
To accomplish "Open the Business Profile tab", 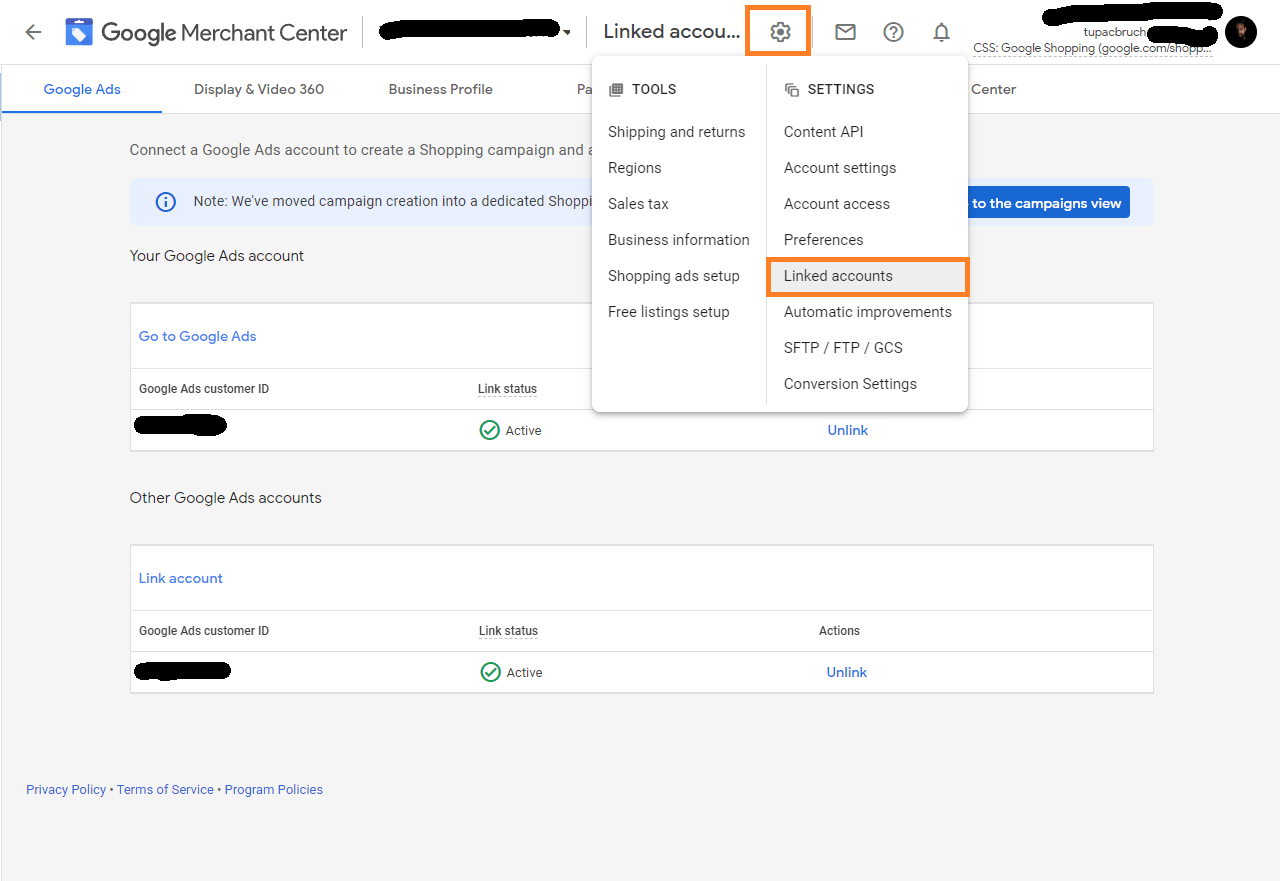I will (x=440, y=89).
